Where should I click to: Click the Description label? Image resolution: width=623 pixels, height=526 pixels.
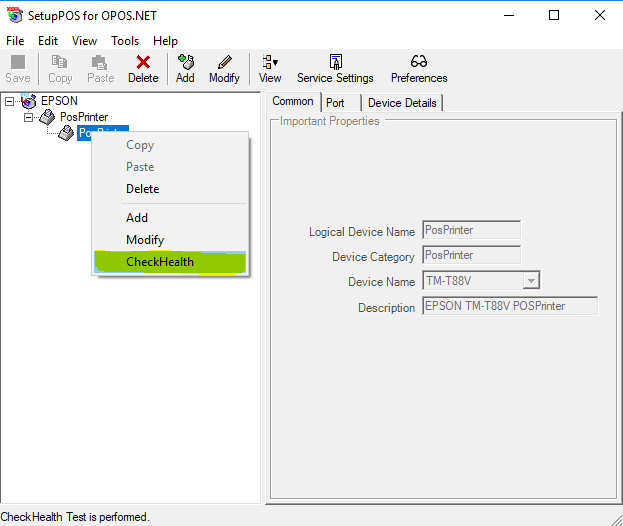tap(387, 307)
